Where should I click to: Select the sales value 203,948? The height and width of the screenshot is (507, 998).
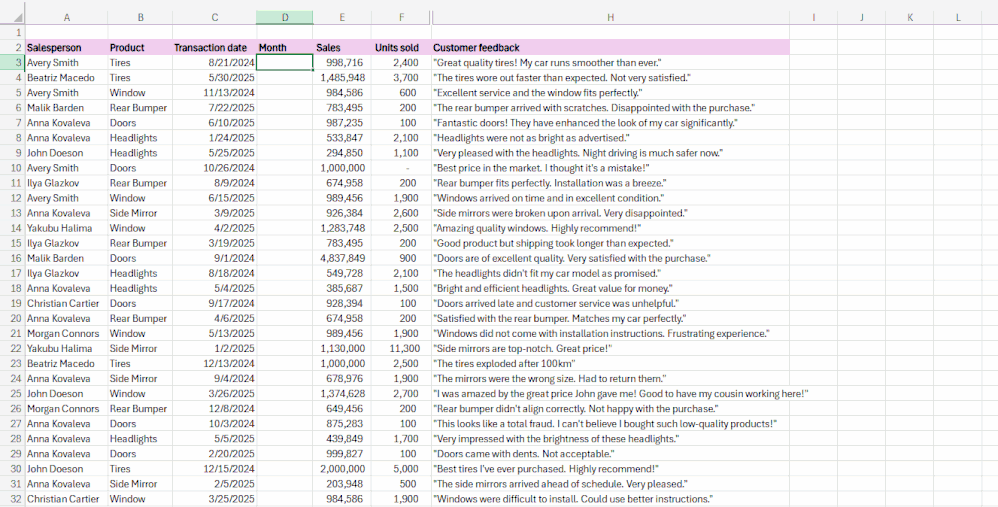tap(342, 484)
